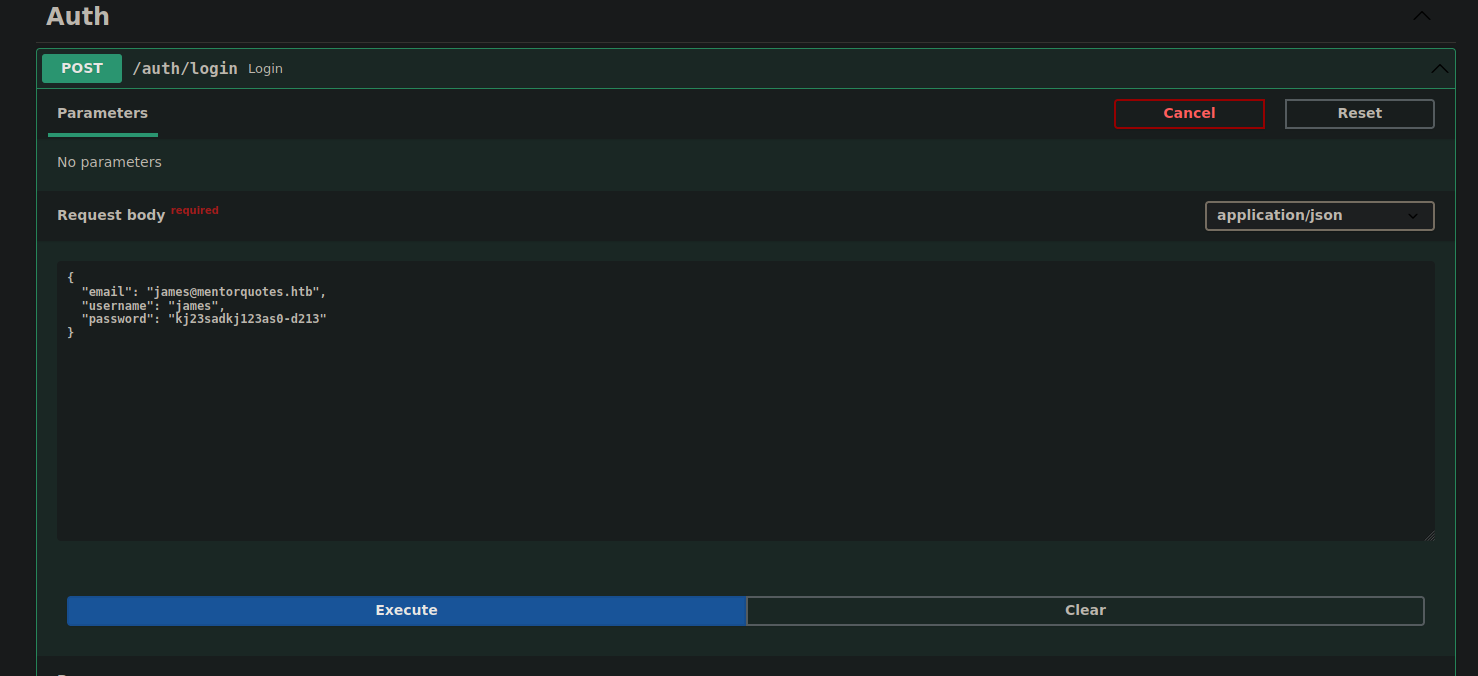
Task: Click the Auth section heading
Action: (78, 16)
